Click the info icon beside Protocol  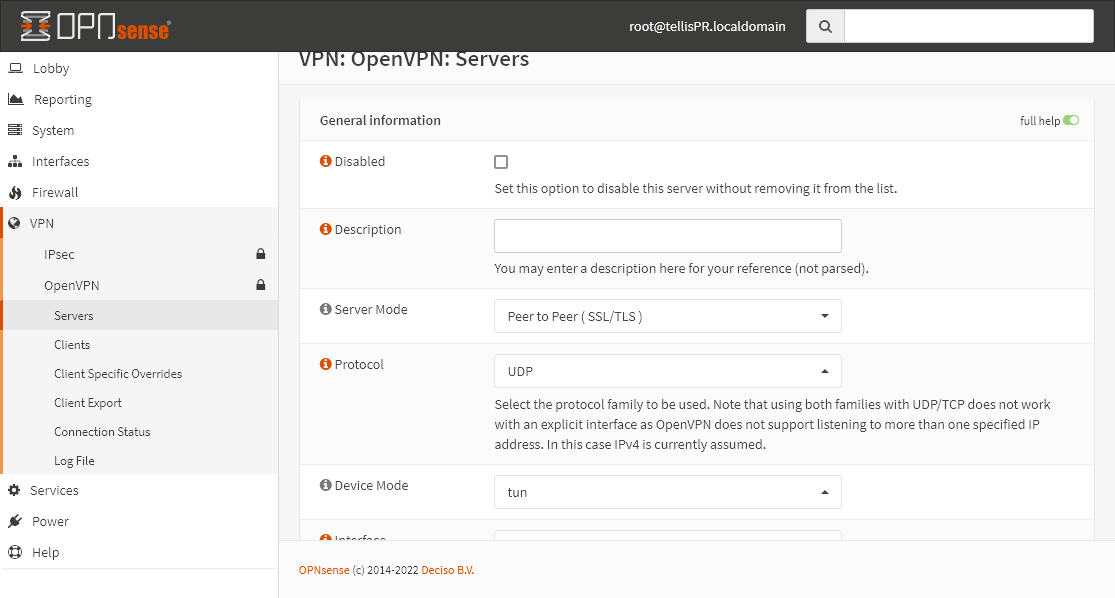tap(325, 364)
